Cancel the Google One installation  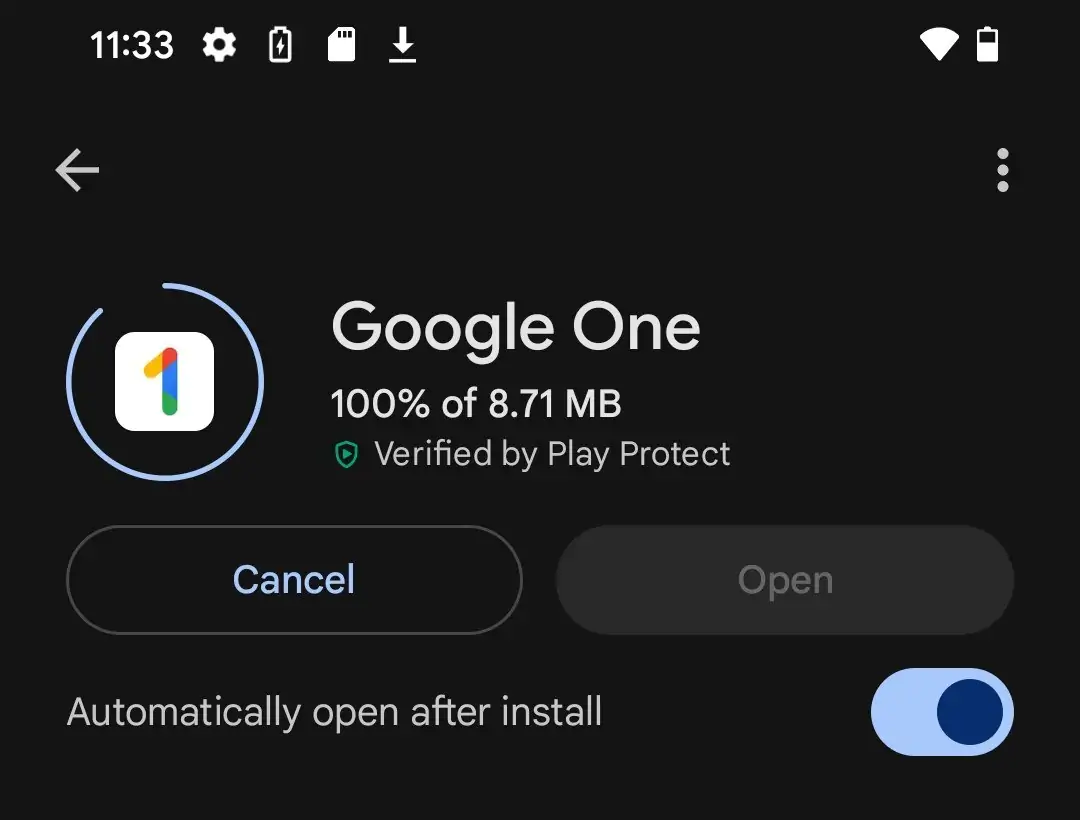click(294, 580)
